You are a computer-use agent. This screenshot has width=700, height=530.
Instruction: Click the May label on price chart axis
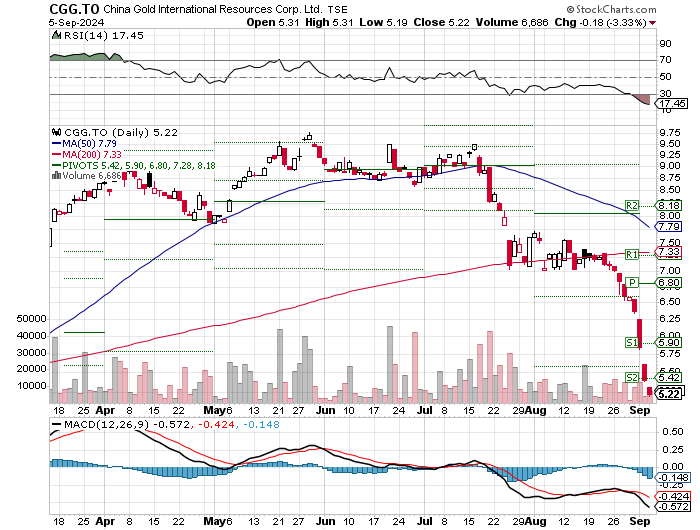[x=214, y=410]
